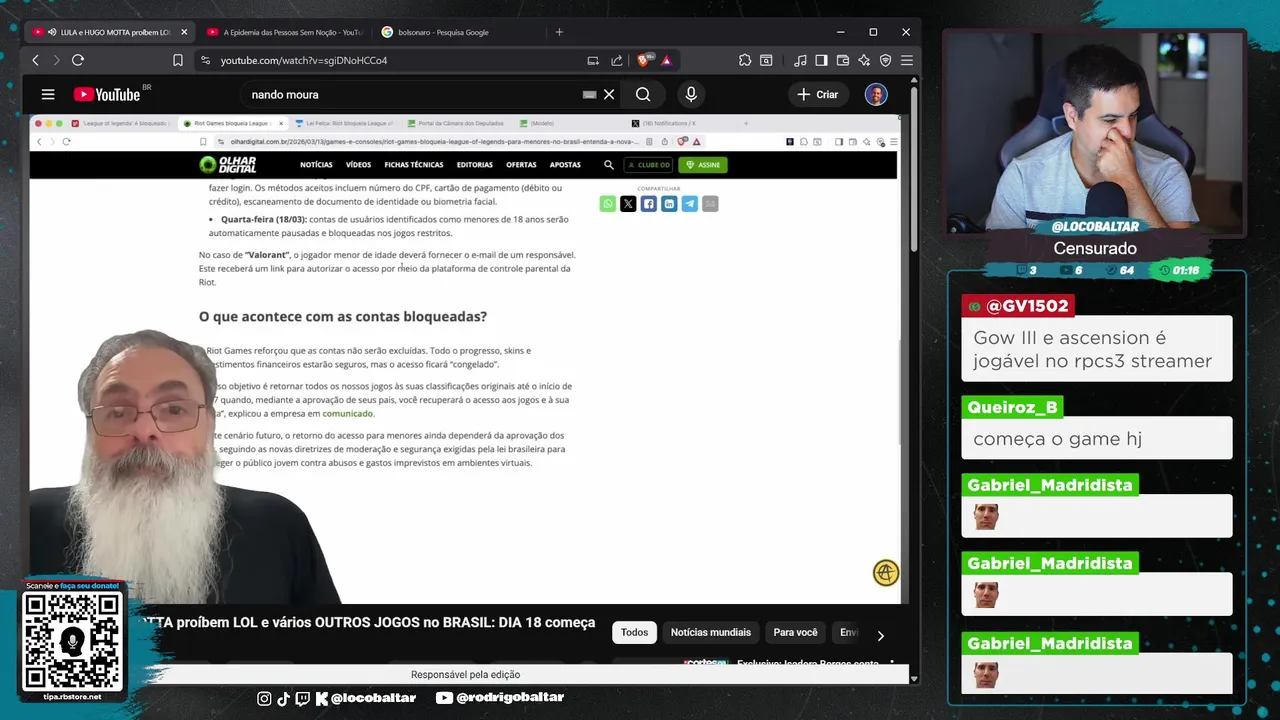Click OFERTAS in the Olhar Digital menu
Viewport: 1280px width, 720px height.
pyautogui.click(x=521, y=165)
